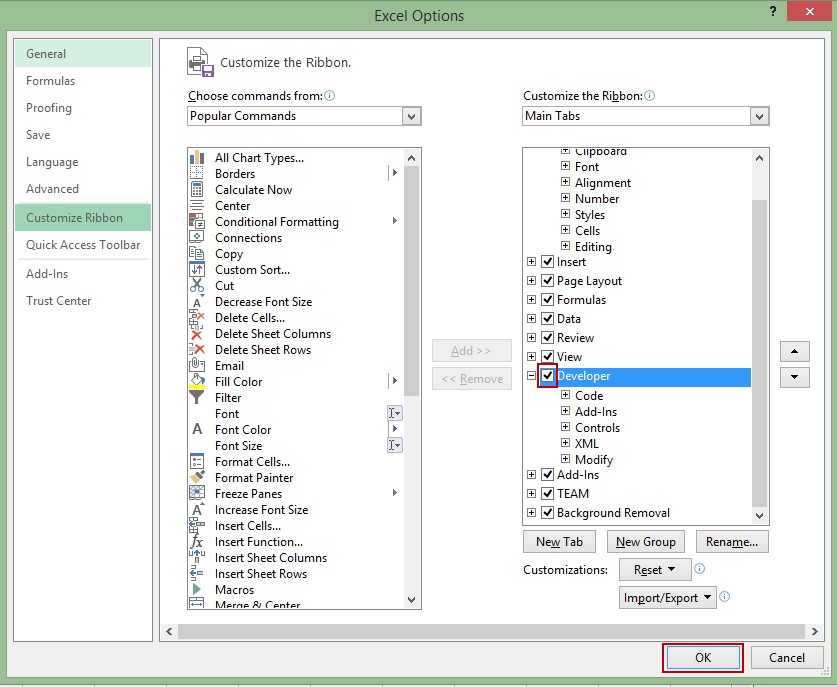Click the Fill Color bucket icon
Image resolution: width=837 pixels, height=687 pixels.
(x=197, y=381)
